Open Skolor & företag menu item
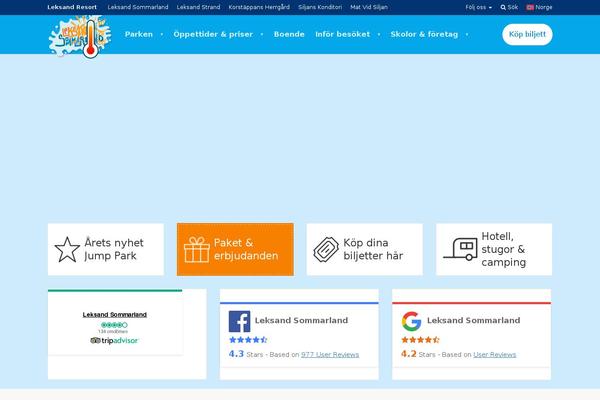Viewport: 600px width, 400px height. (424, 34)
